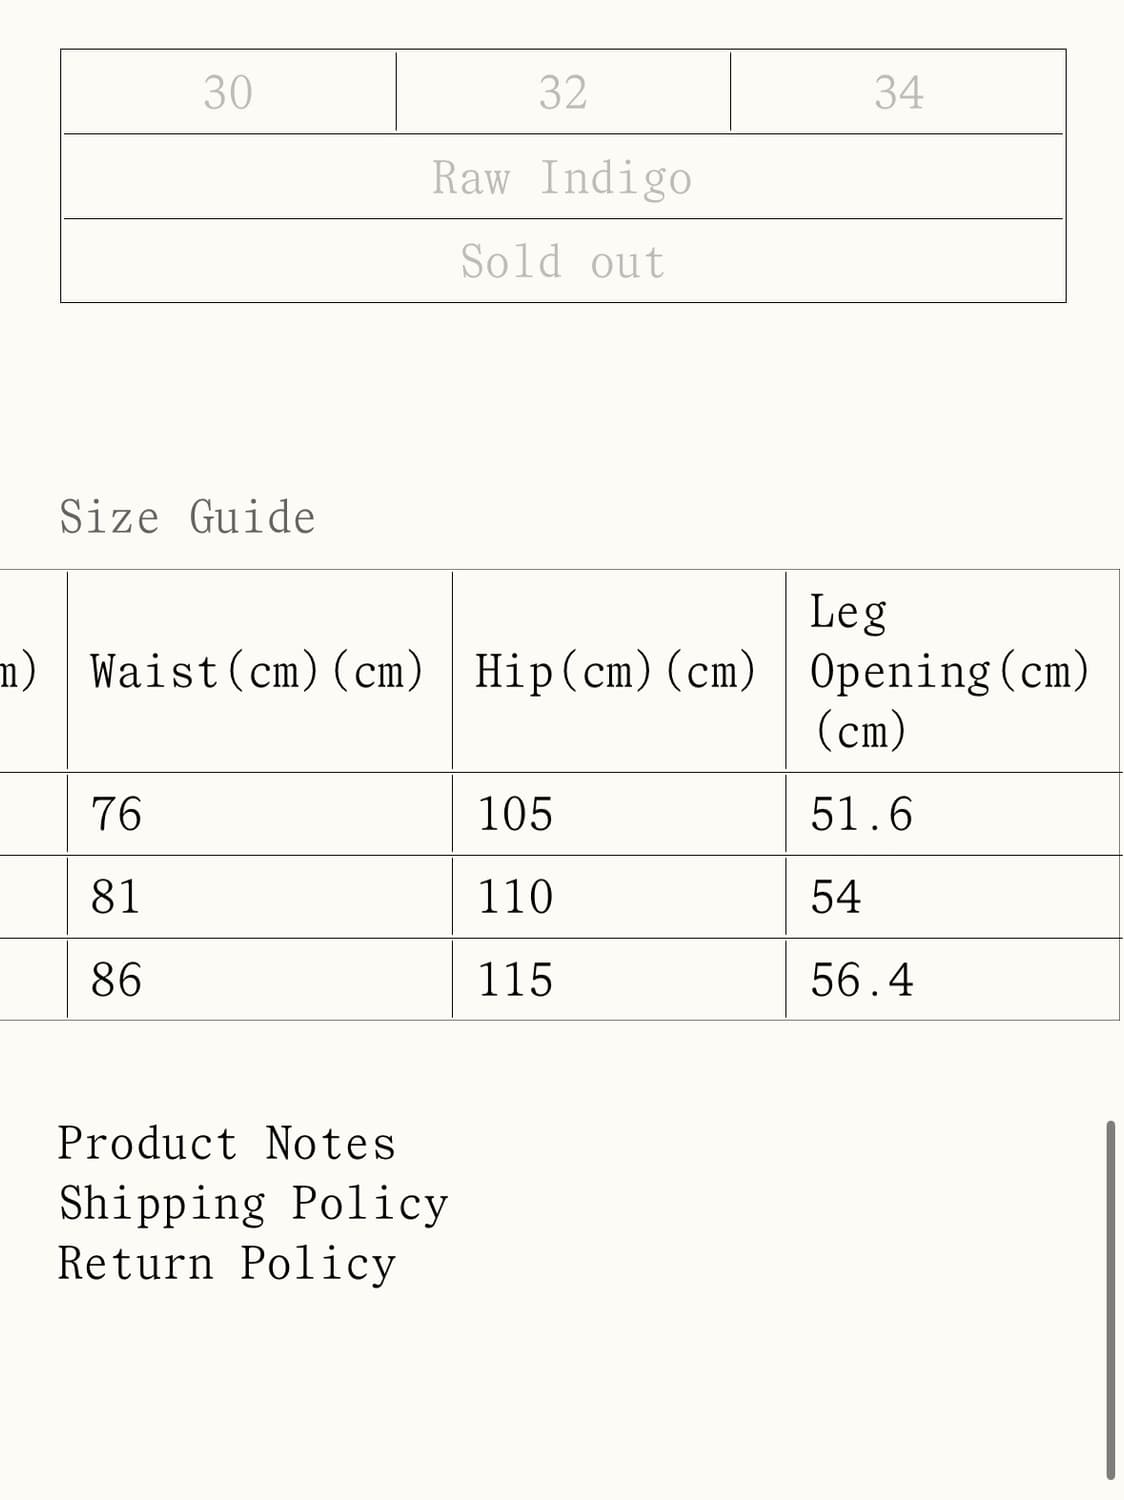
Task: Expand the Return Policy section
Action: (227, 1263)
